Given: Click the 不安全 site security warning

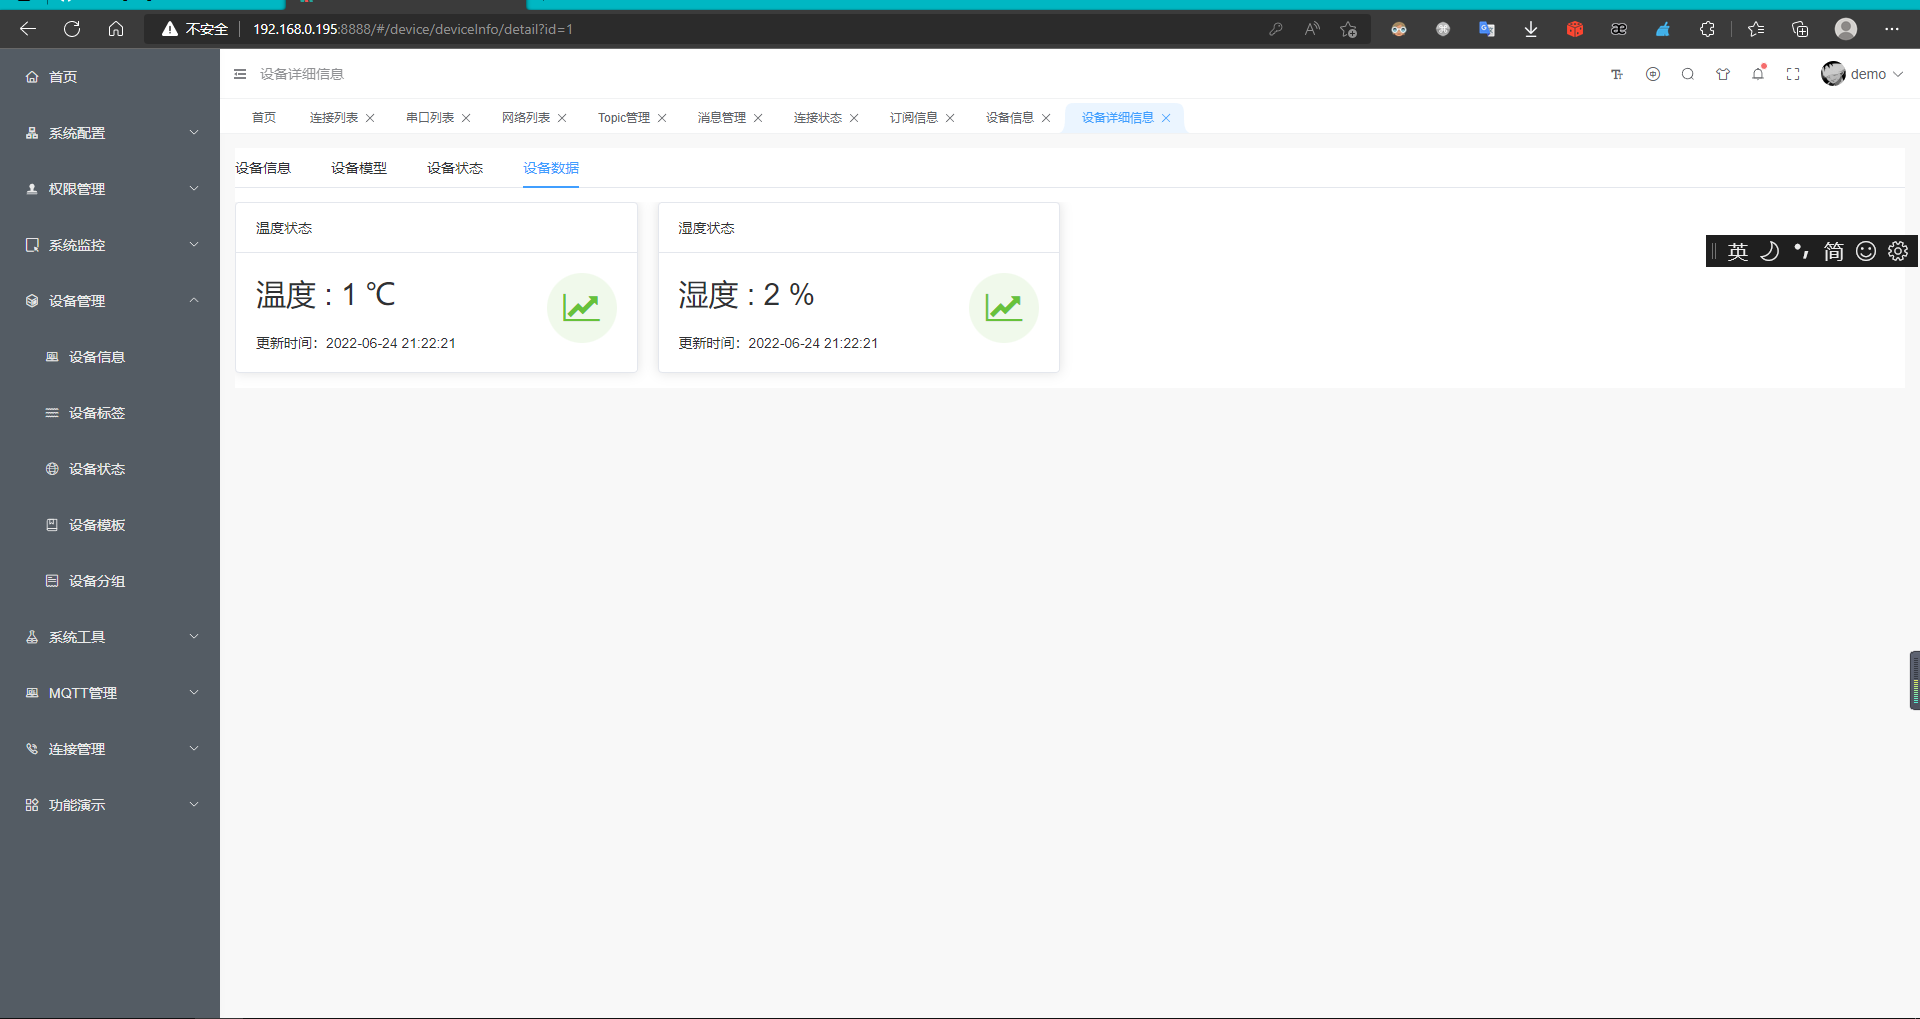Looking at the screenshot, I should (x=196, y=29).
